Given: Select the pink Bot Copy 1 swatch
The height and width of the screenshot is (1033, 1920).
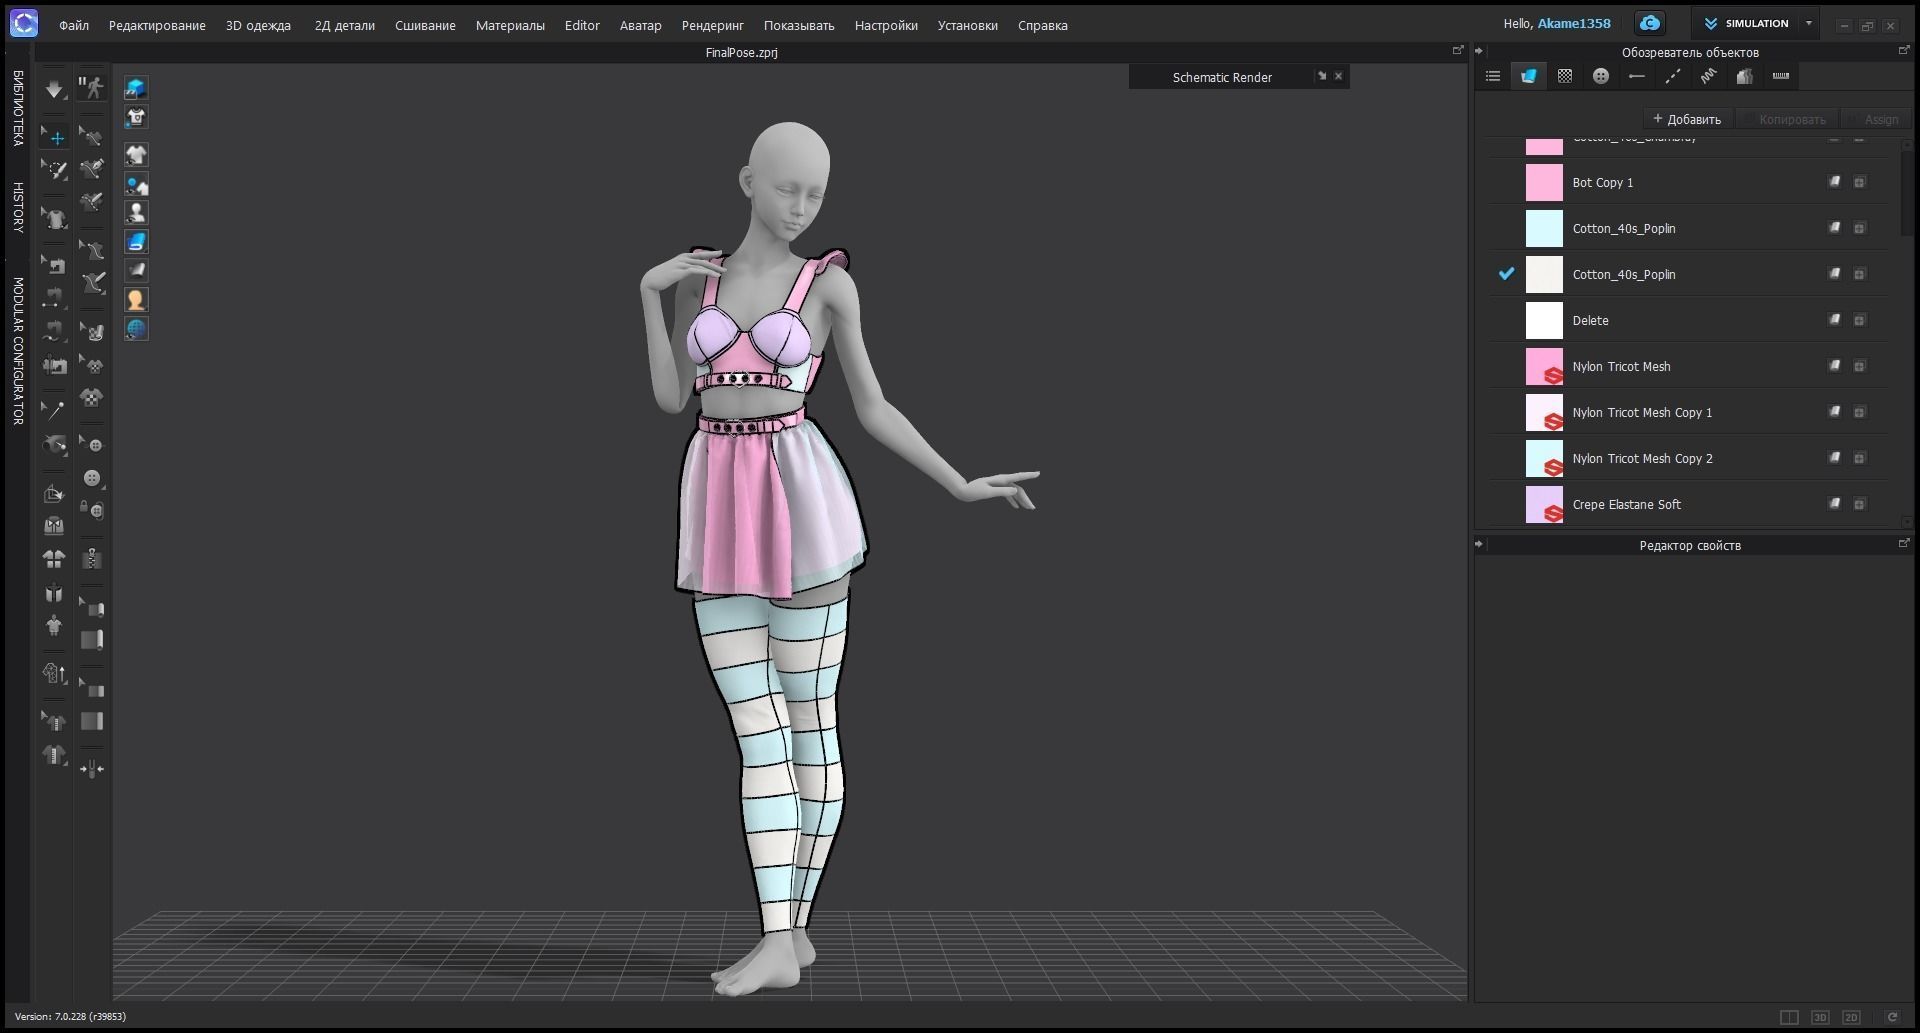Looking at the screenshot, I should tap(1543, 182).
